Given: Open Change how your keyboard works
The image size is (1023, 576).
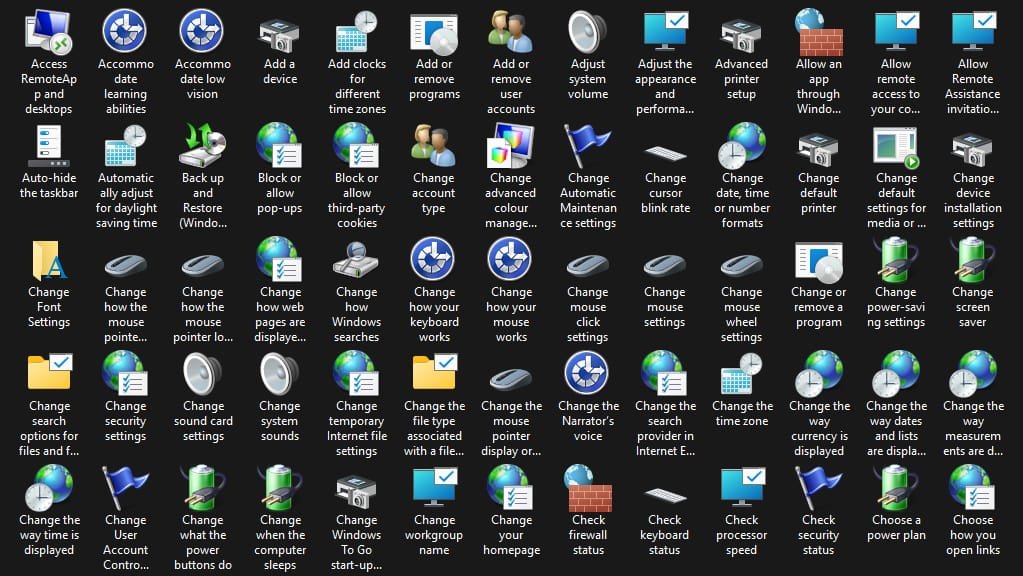Looking at the screenshot, I should [433, 259].
